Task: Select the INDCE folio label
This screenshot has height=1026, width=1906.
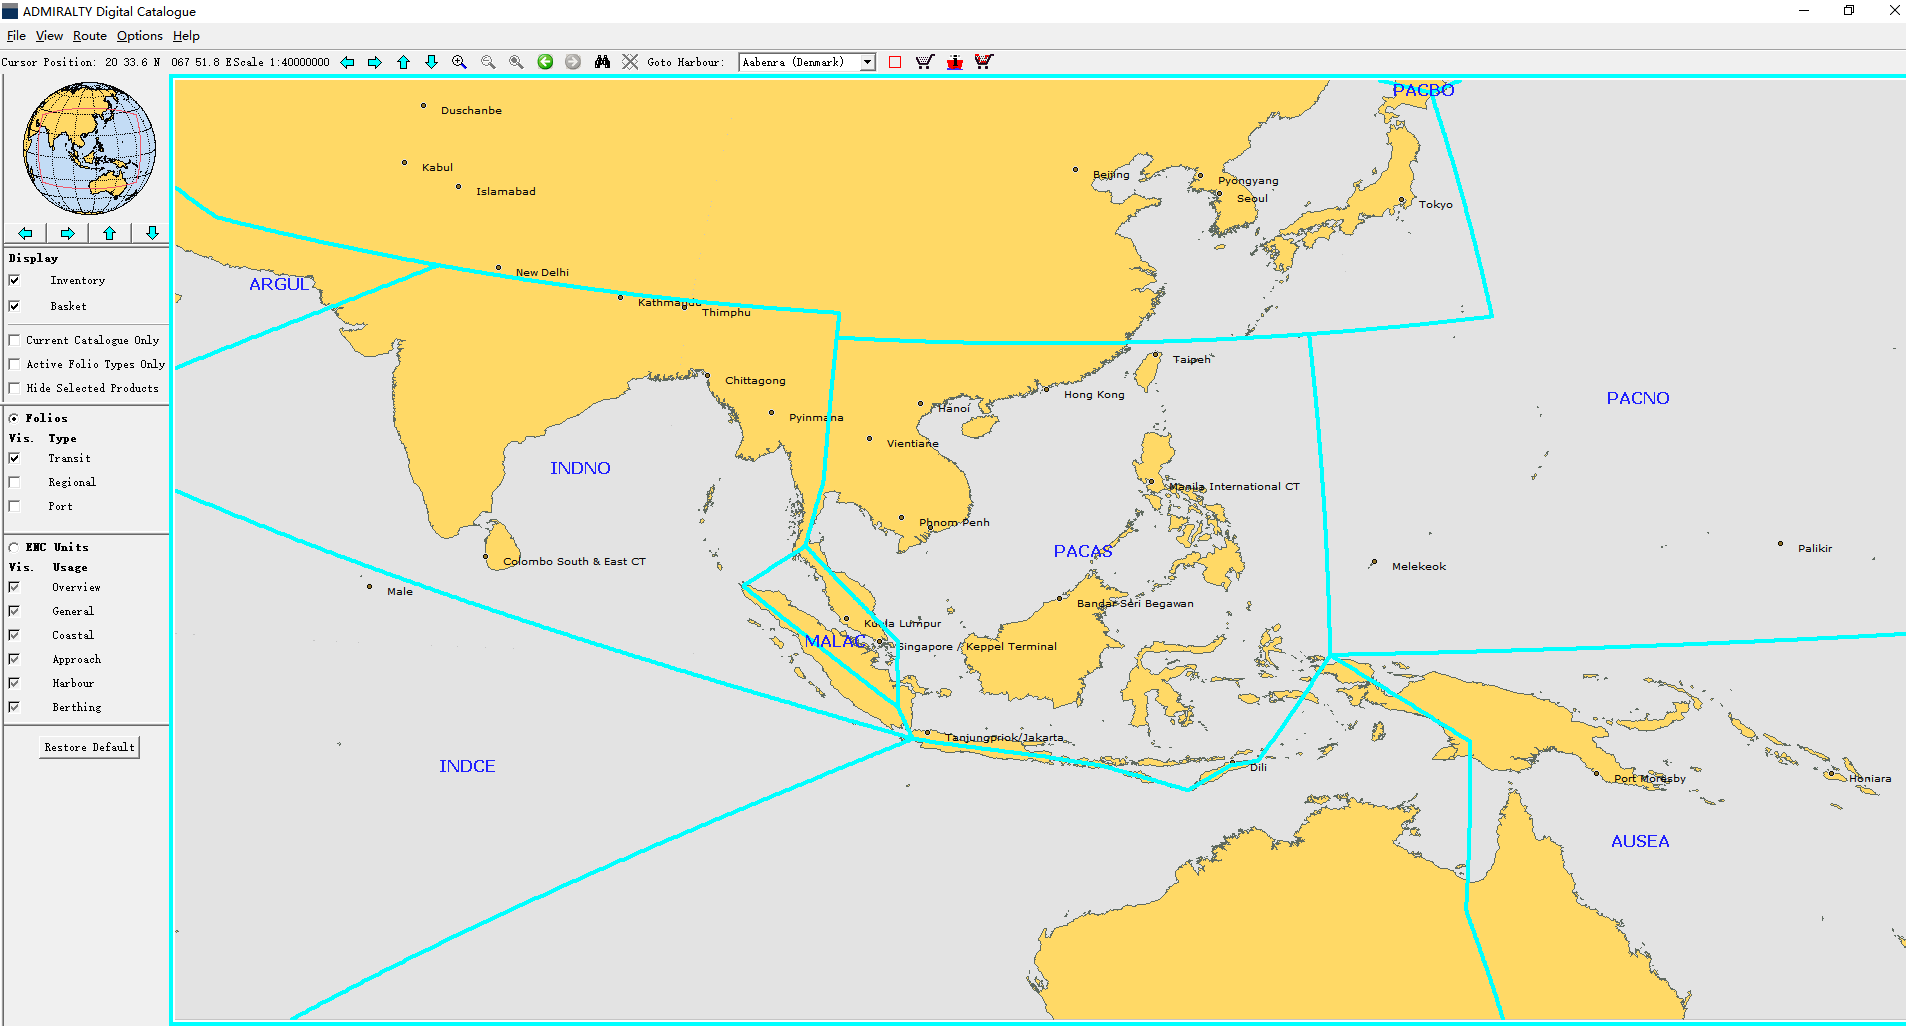Action: 467,766
